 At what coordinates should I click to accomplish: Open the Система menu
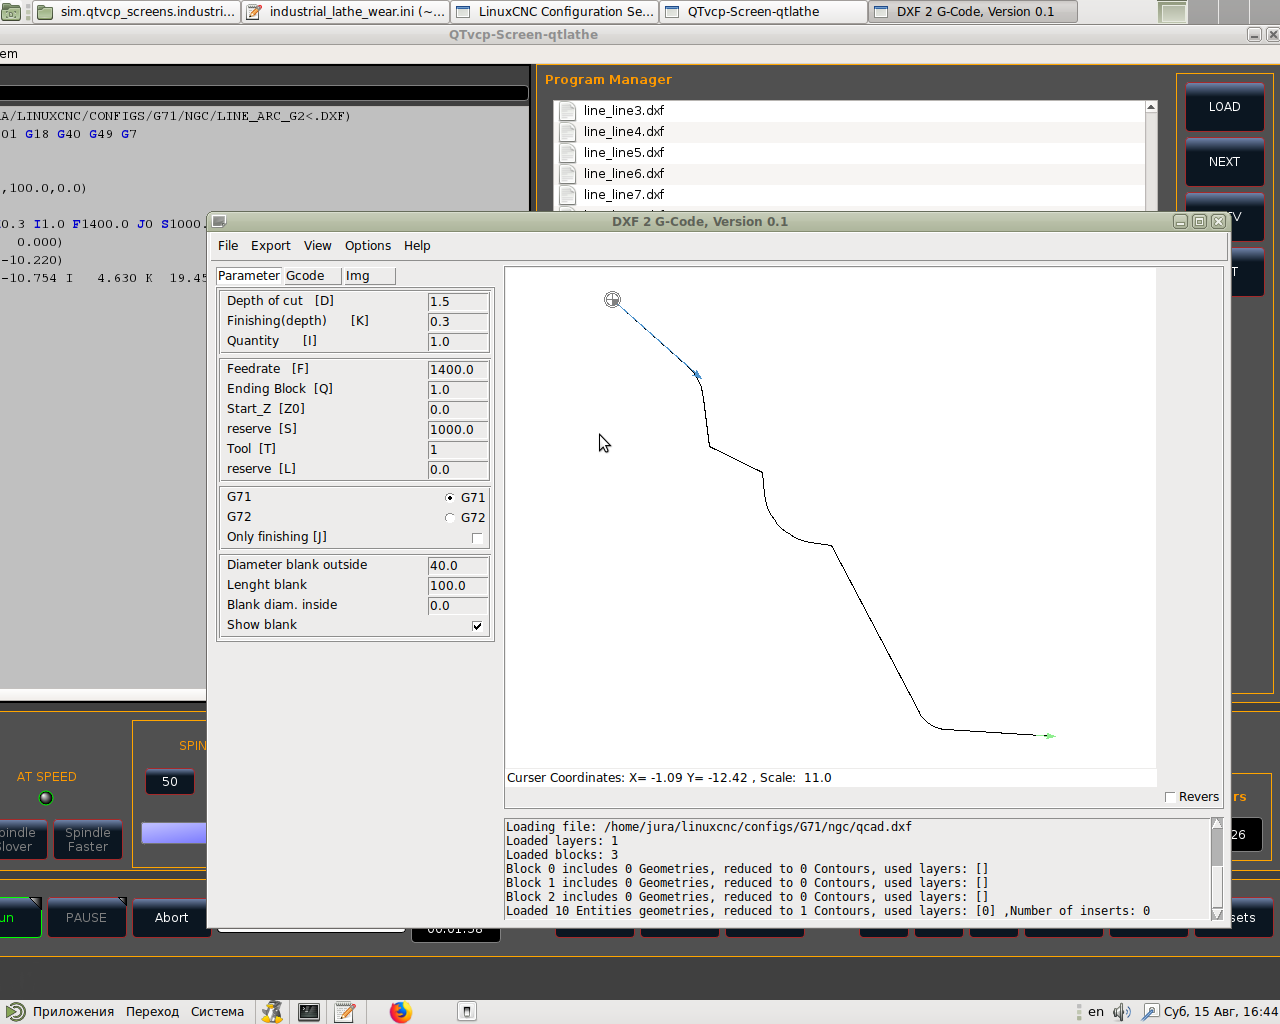click(x=217, y=1012)
